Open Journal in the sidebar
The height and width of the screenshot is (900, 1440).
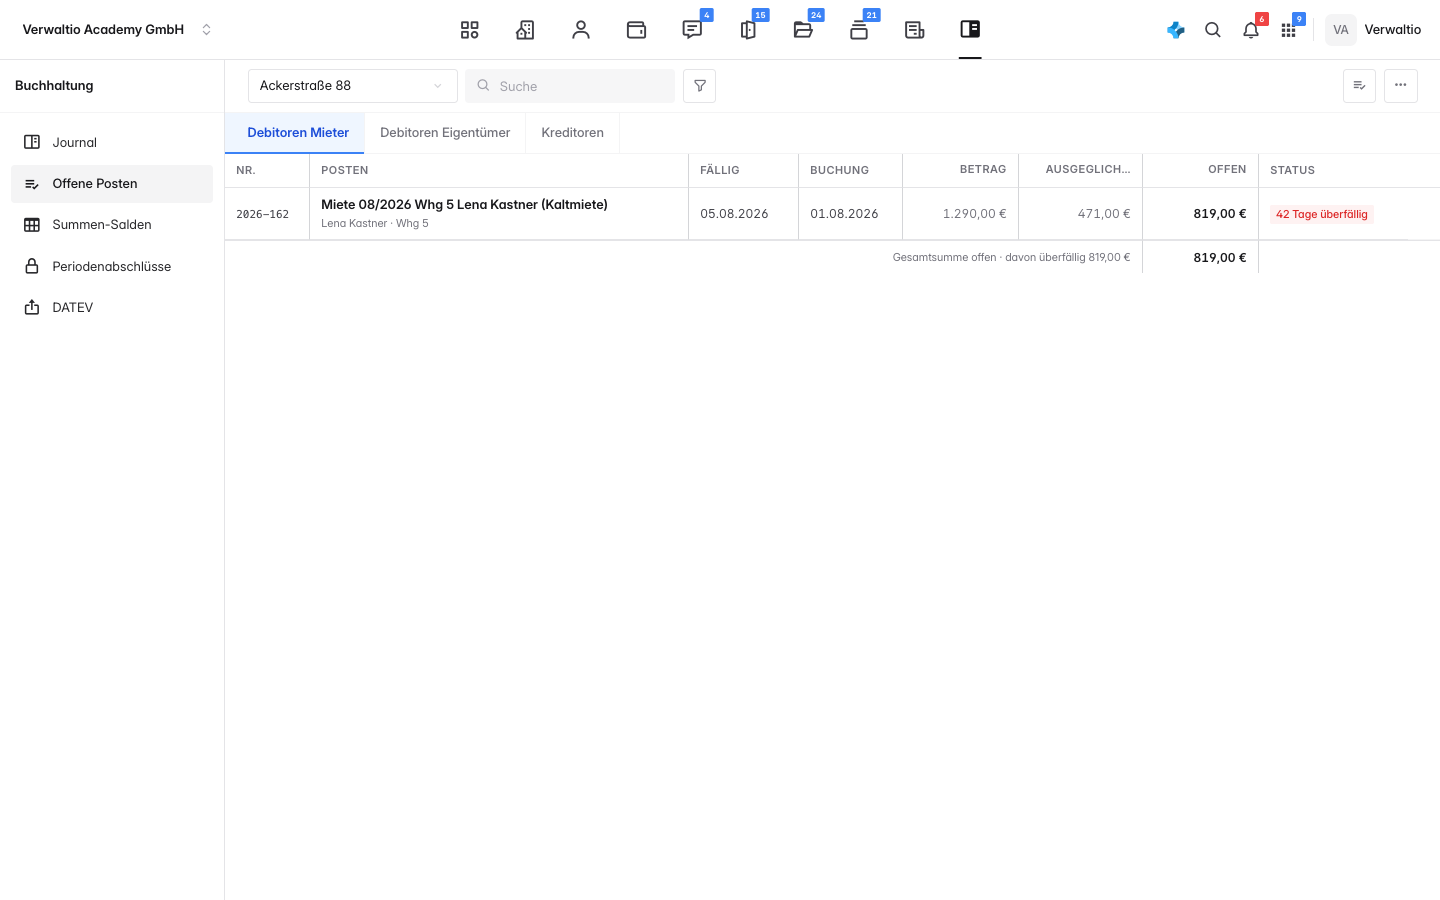(112, 142)
